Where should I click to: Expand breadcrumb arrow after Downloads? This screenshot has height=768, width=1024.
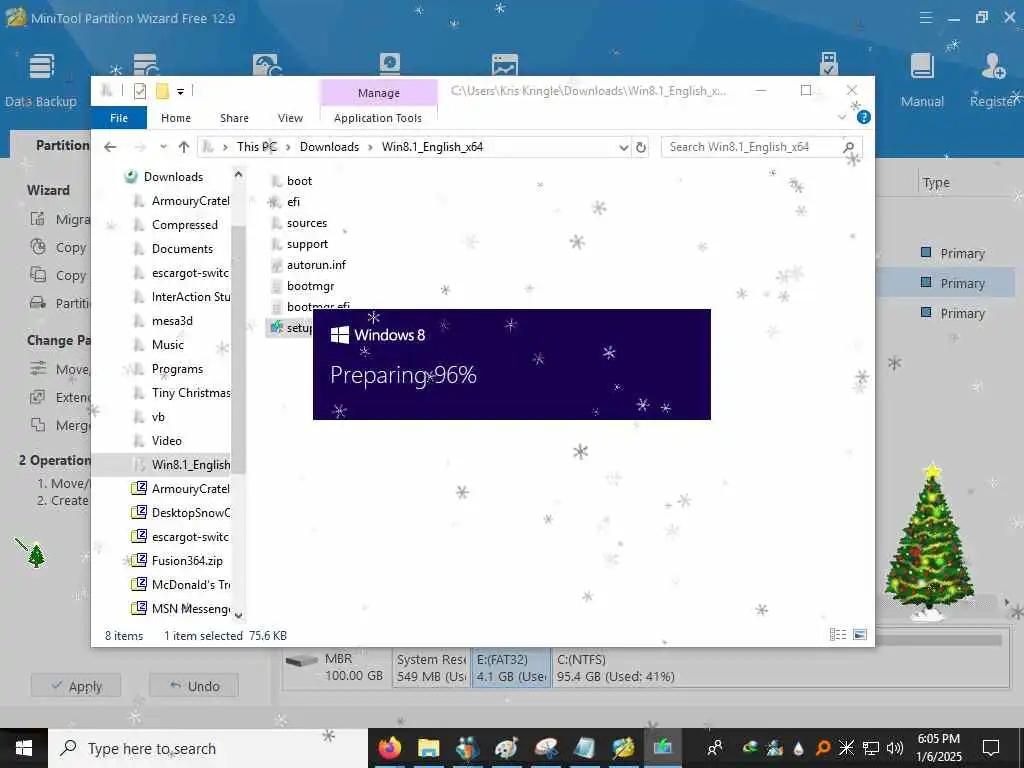tap(370, 147)
